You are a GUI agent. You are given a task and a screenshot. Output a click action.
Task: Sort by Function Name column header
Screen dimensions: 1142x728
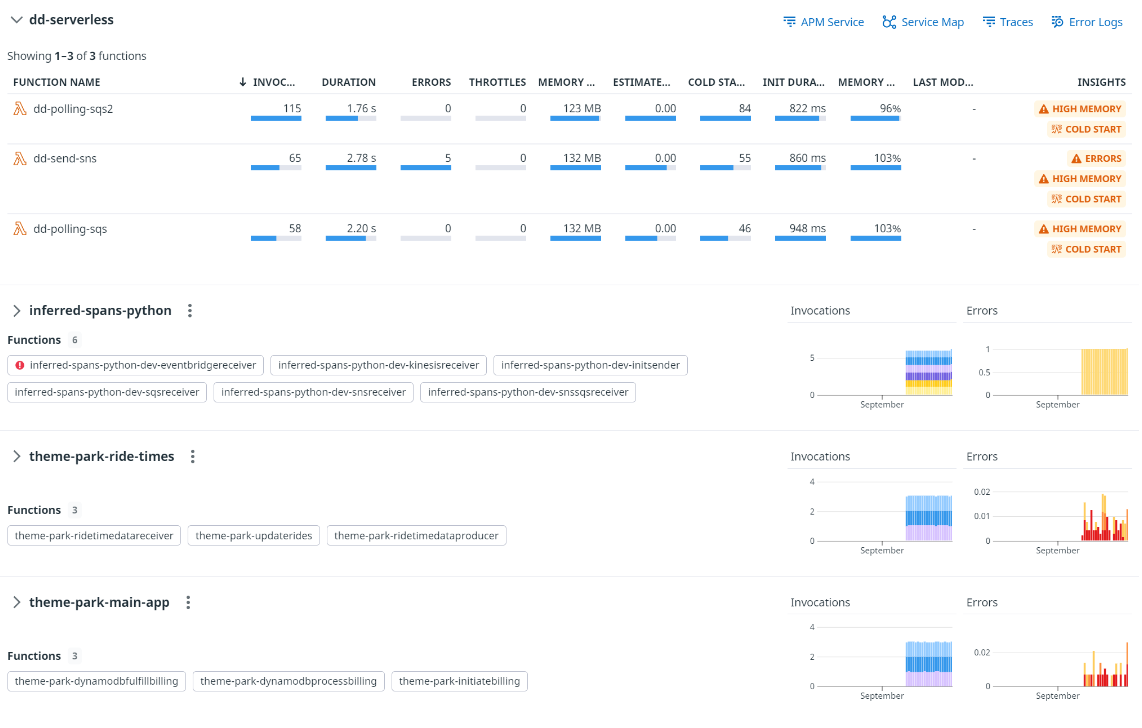coord(57,82)
